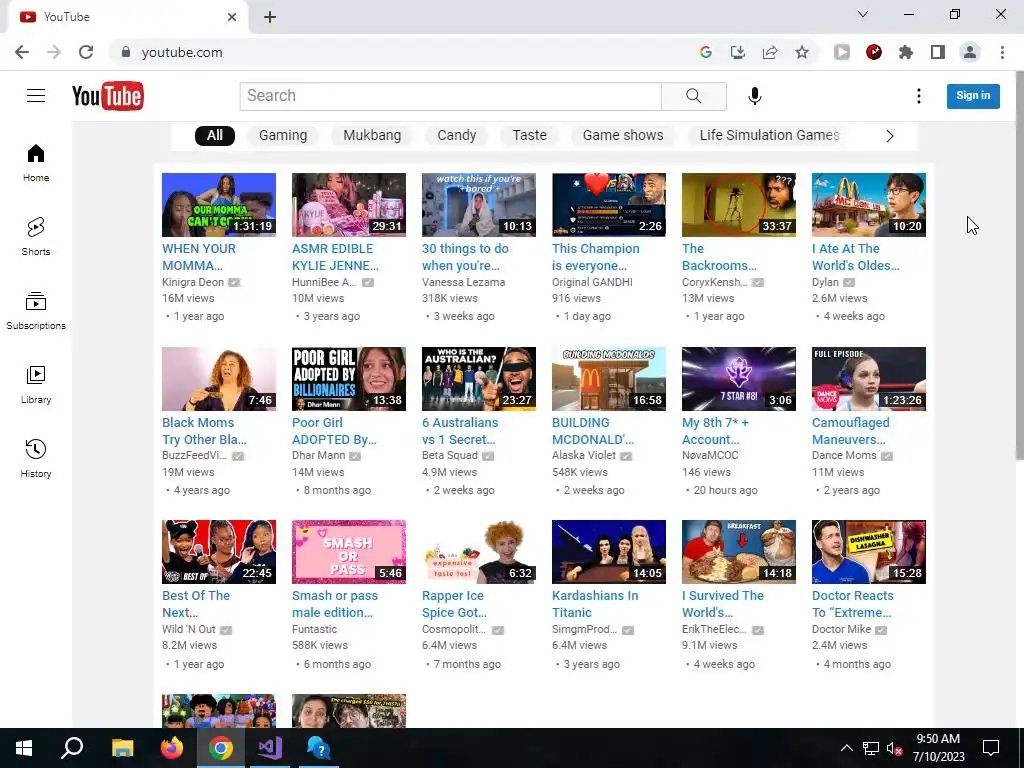Open Shorts from the sidebar

(36, 236)
